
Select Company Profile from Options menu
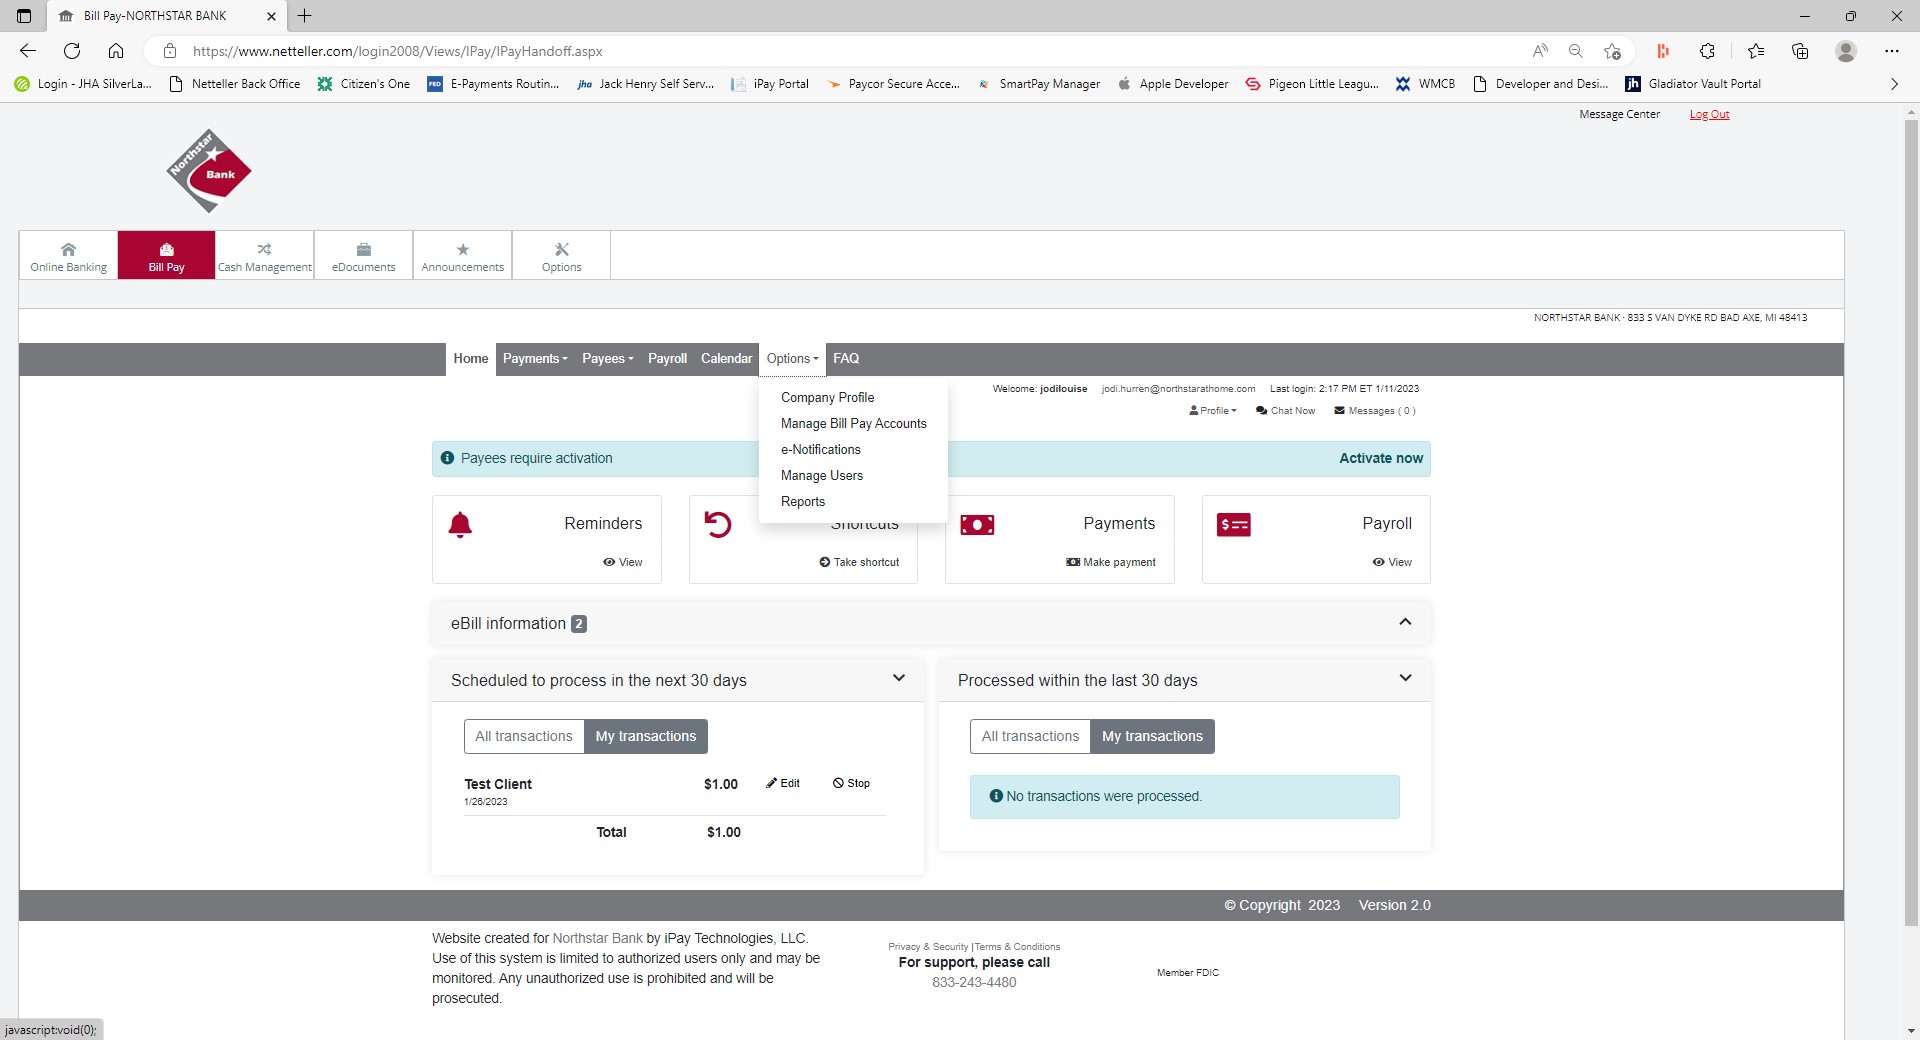click(x=827, y=398)
